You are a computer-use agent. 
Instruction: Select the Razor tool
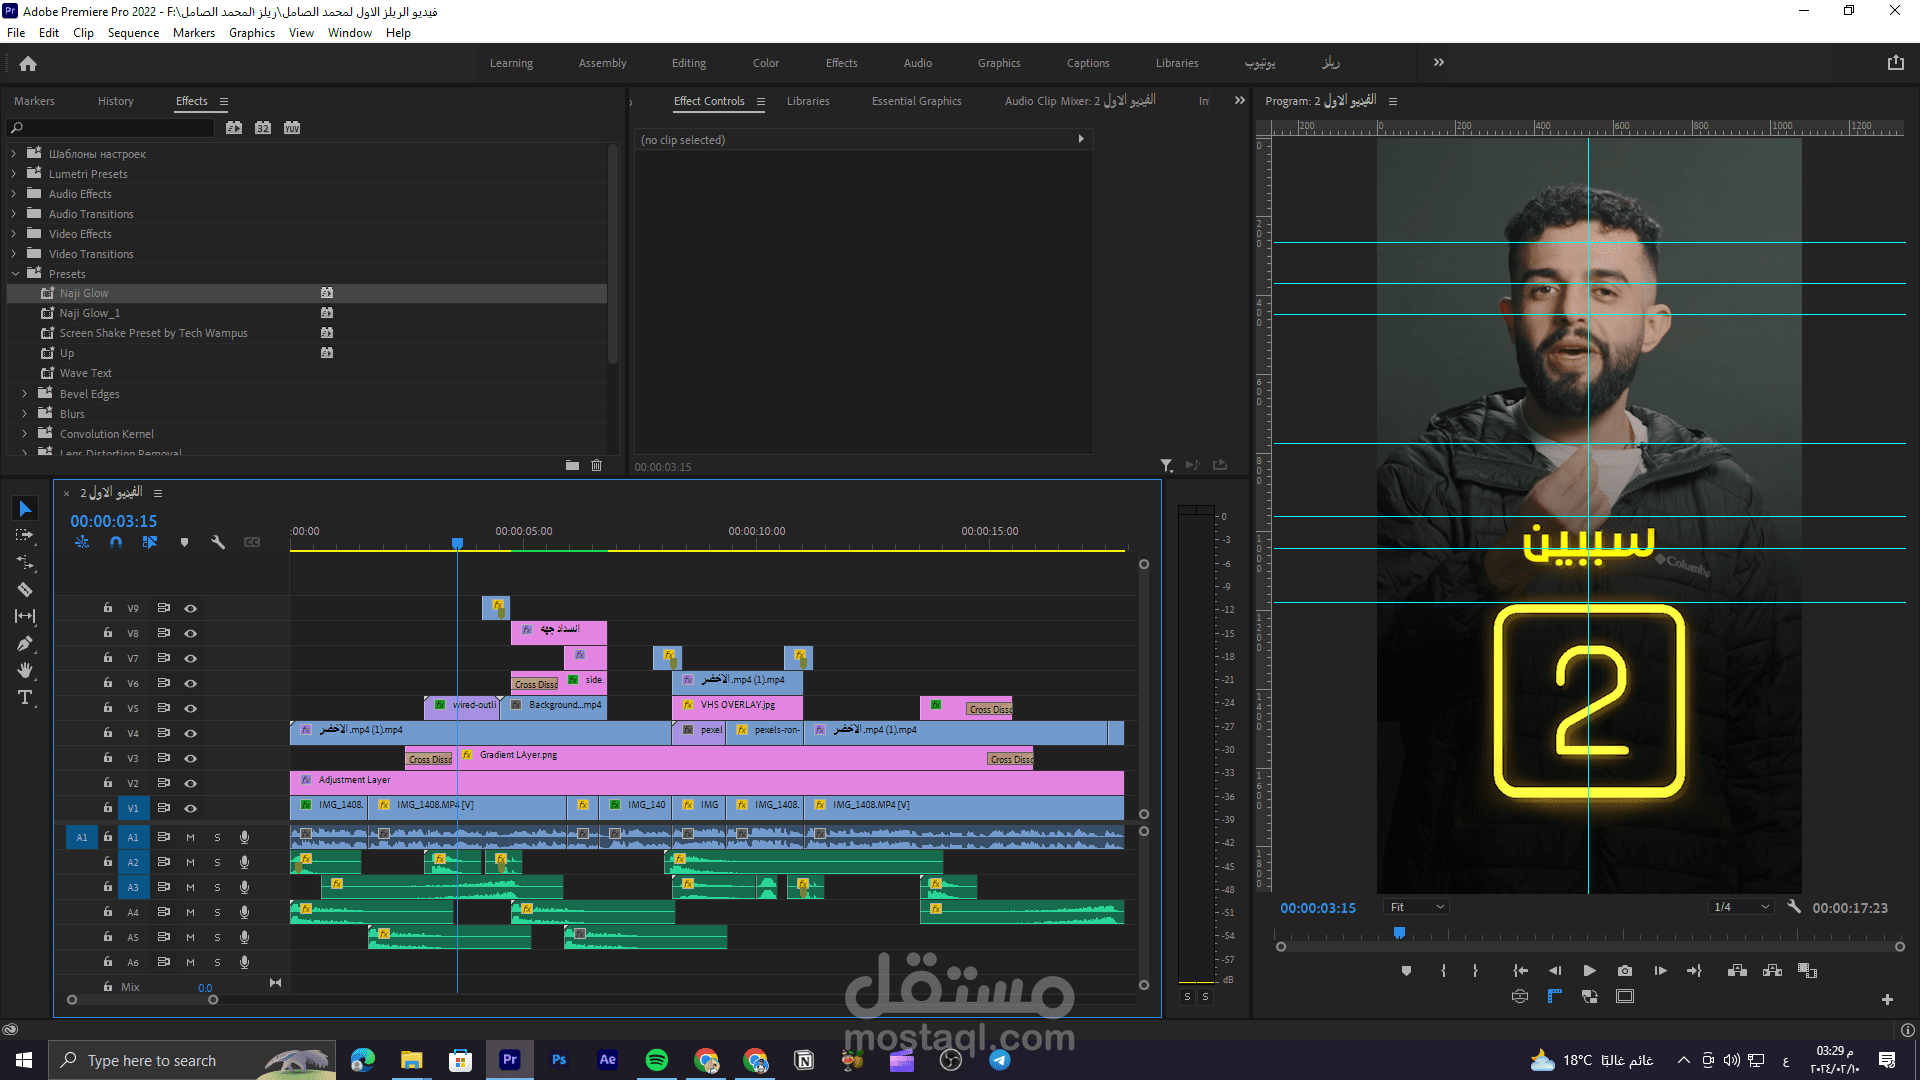tap(25, 590)
